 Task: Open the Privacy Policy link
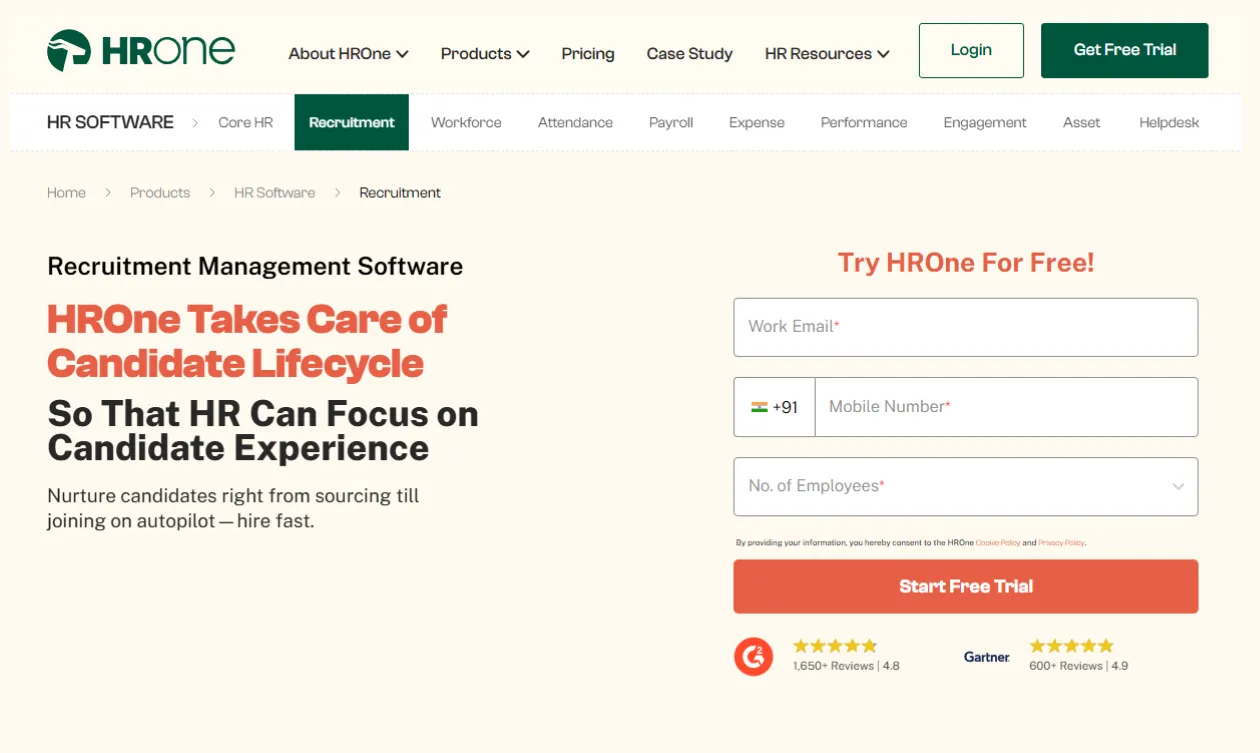tap(1061, 543)
